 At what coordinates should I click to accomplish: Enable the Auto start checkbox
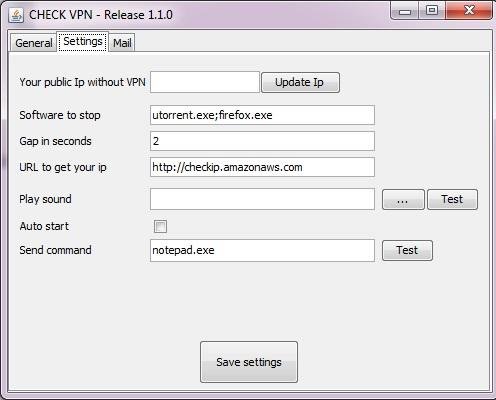click(160, 226)
